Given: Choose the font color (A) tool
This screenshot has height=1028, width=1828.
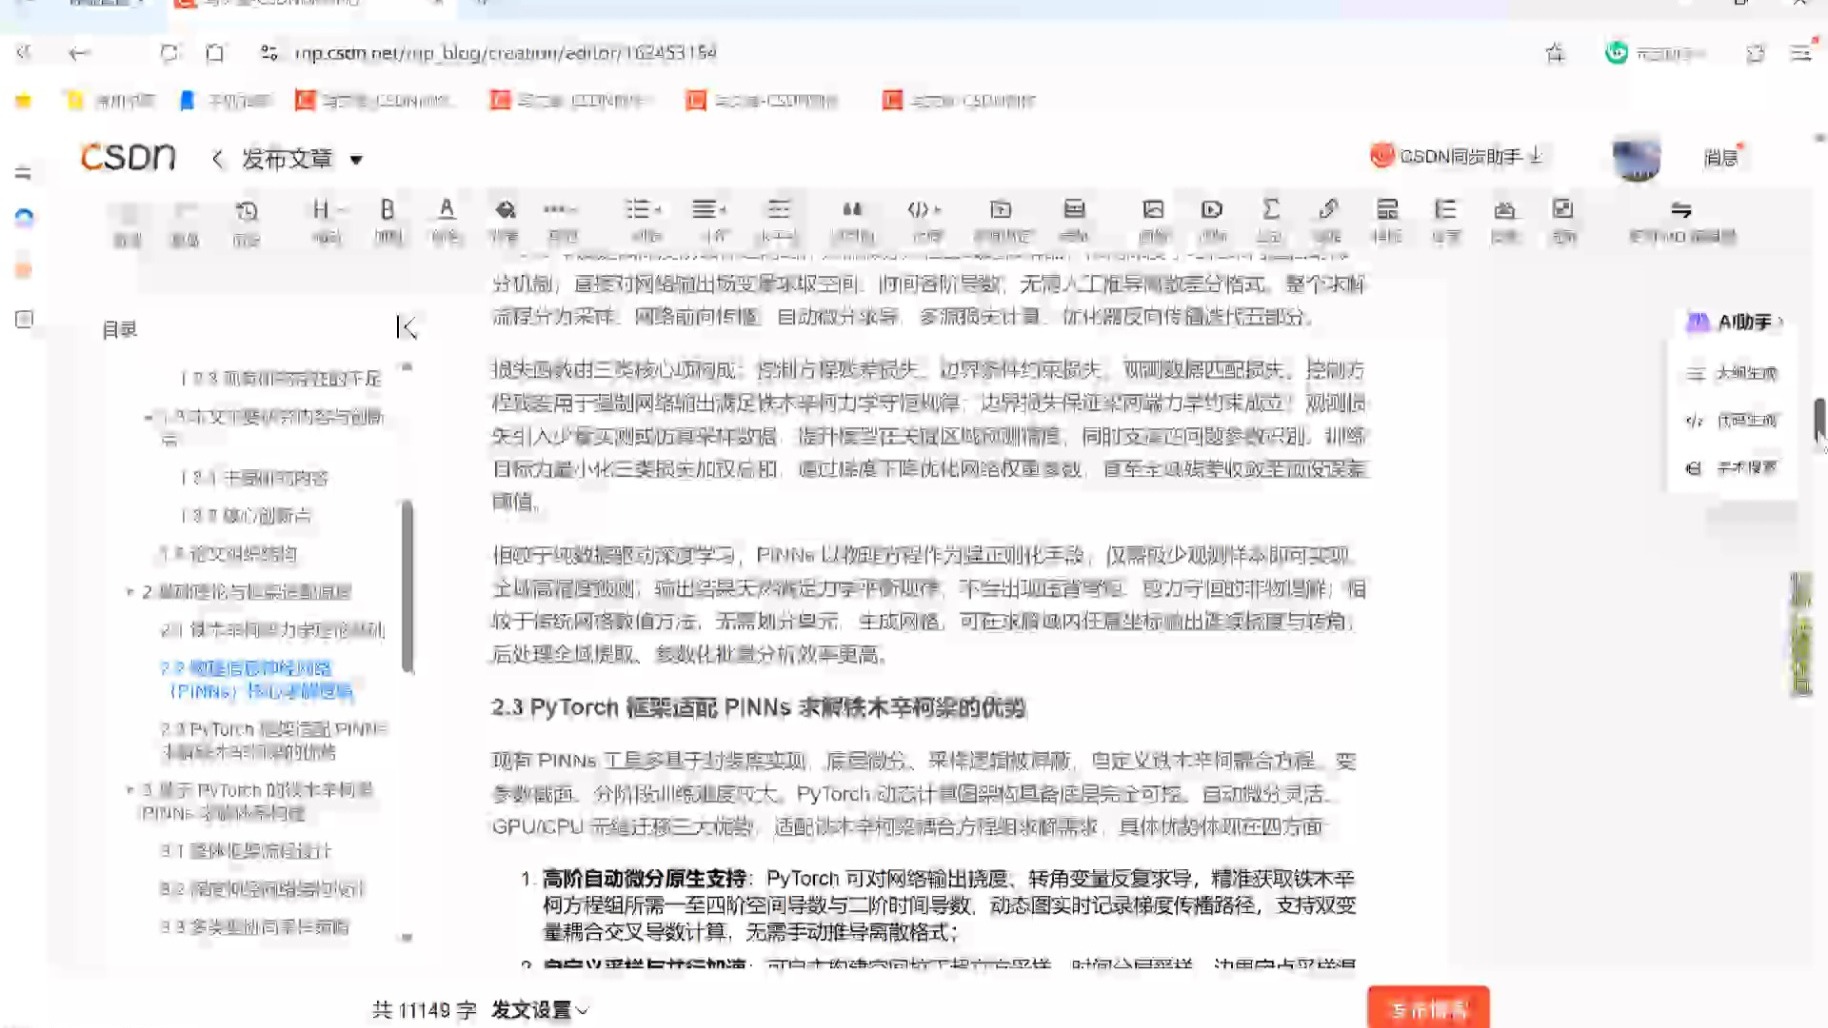Looking at the screenshot, I should point(446,221).
